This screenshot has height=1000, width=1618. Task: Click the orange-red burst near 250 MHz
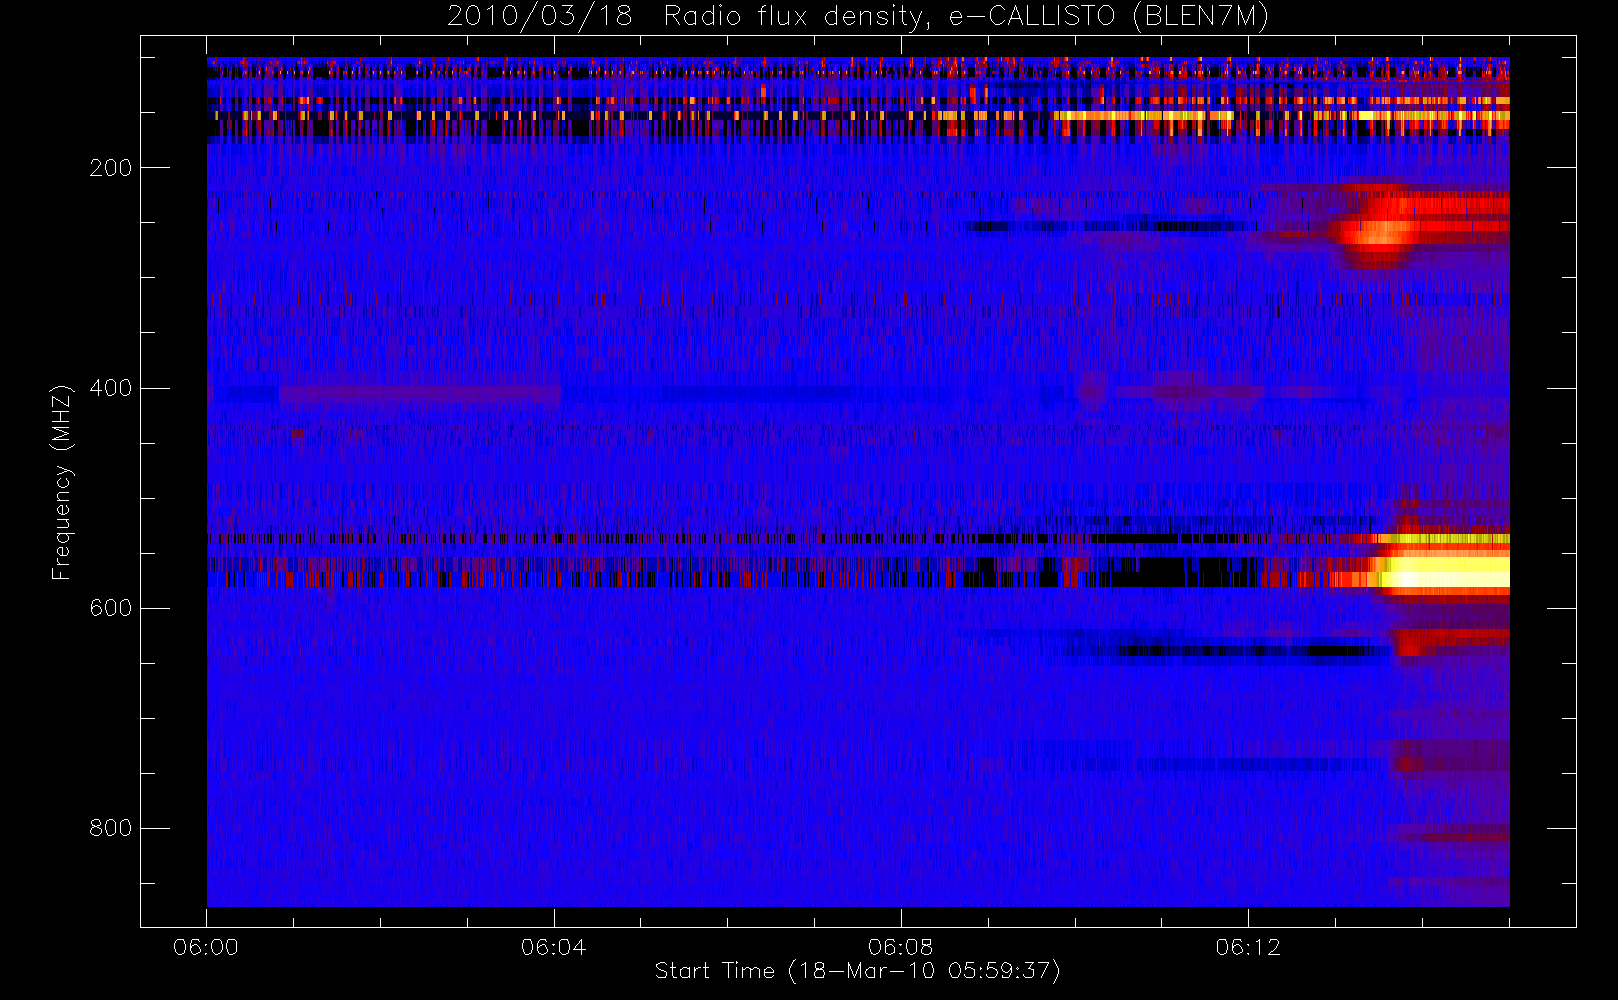point(1380,231)
